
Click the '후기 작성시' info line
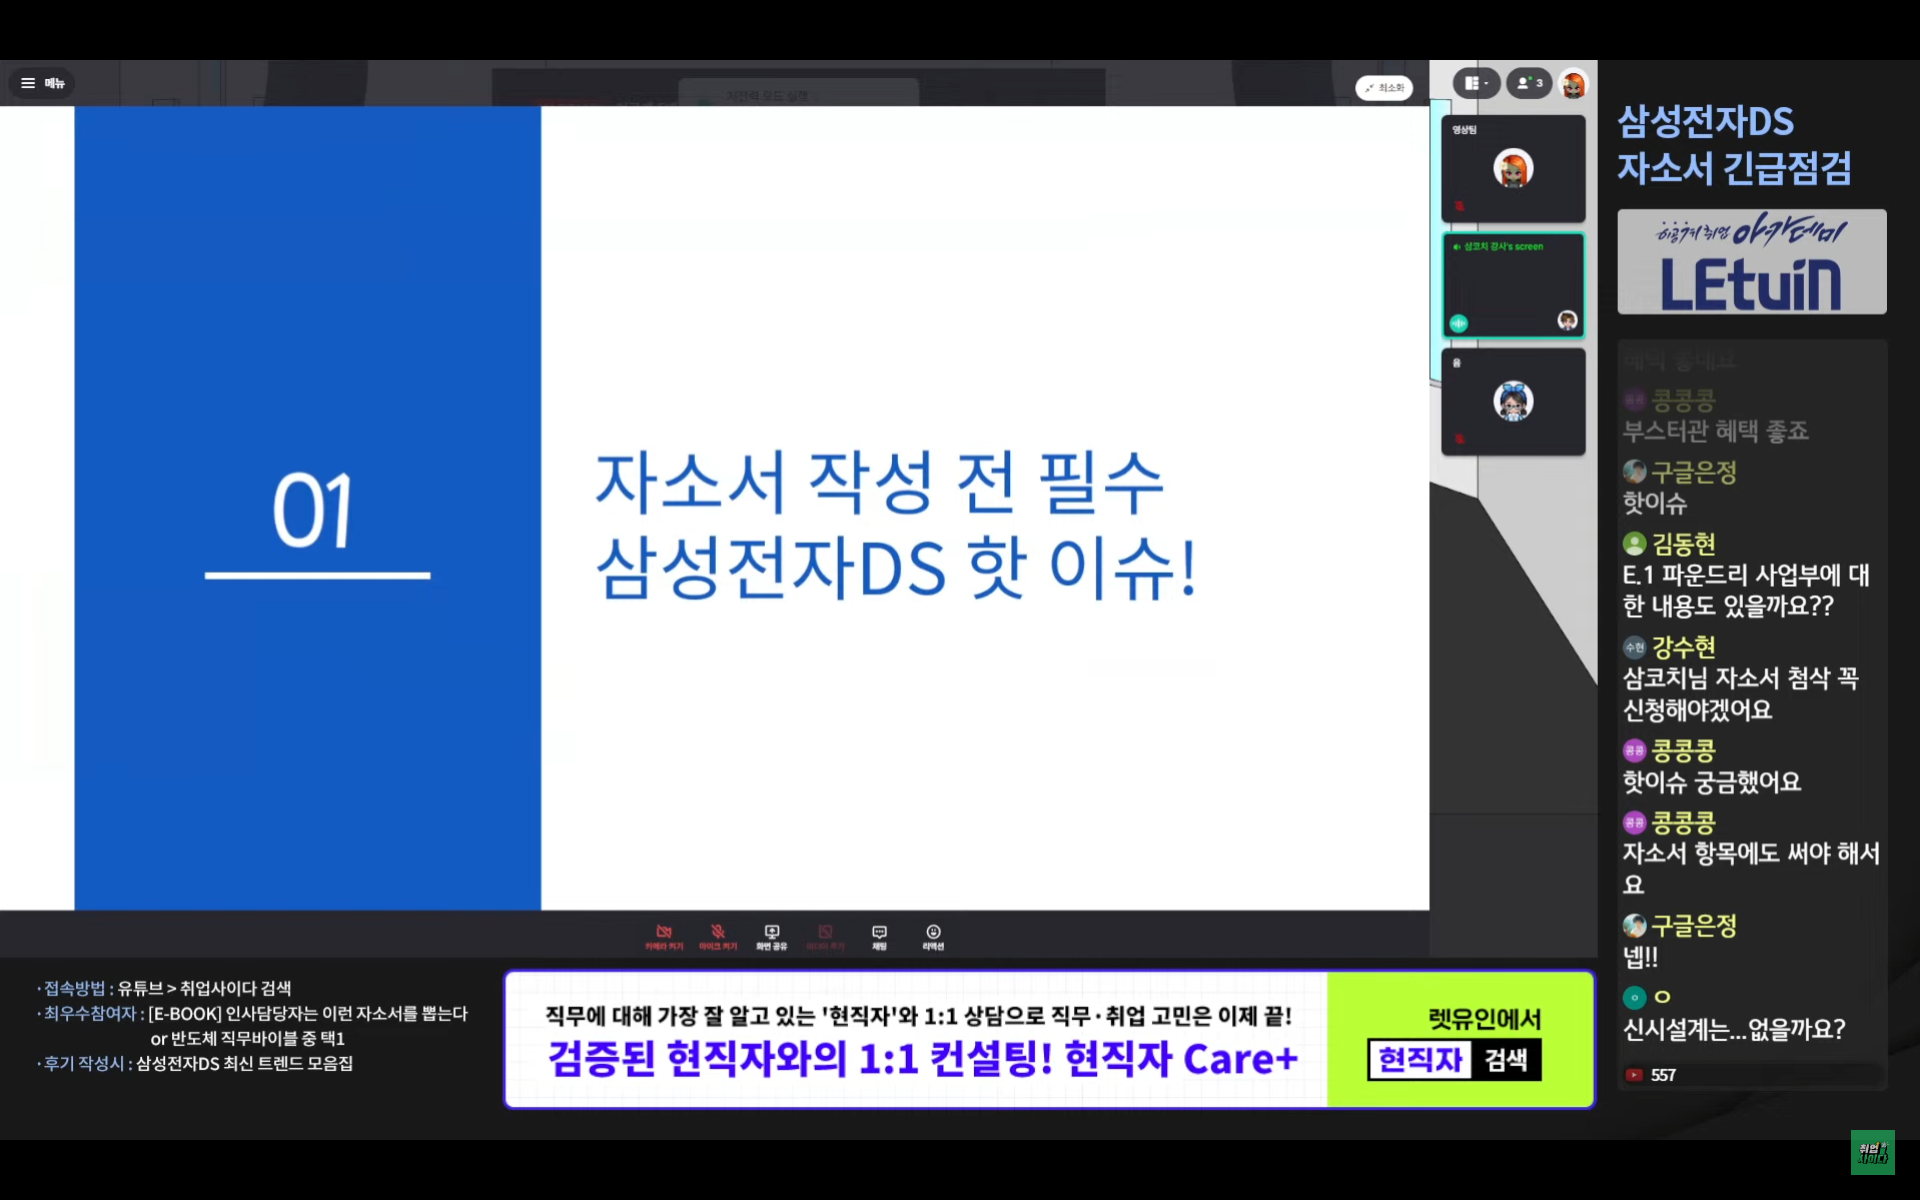pyautogui.click(x=195, y=1063)
